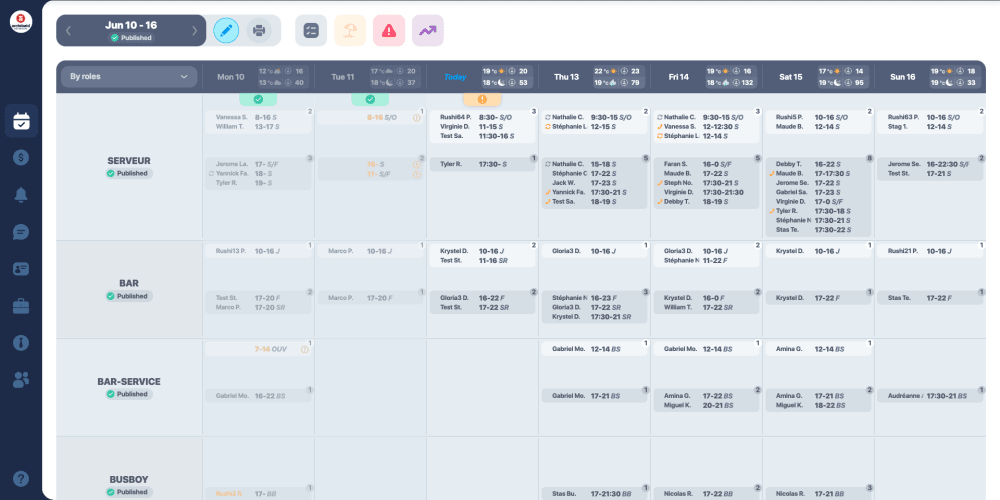The image size is (1000, 500).
Task: Open the briefcase section in the sidebar
Action: (21, 306)
